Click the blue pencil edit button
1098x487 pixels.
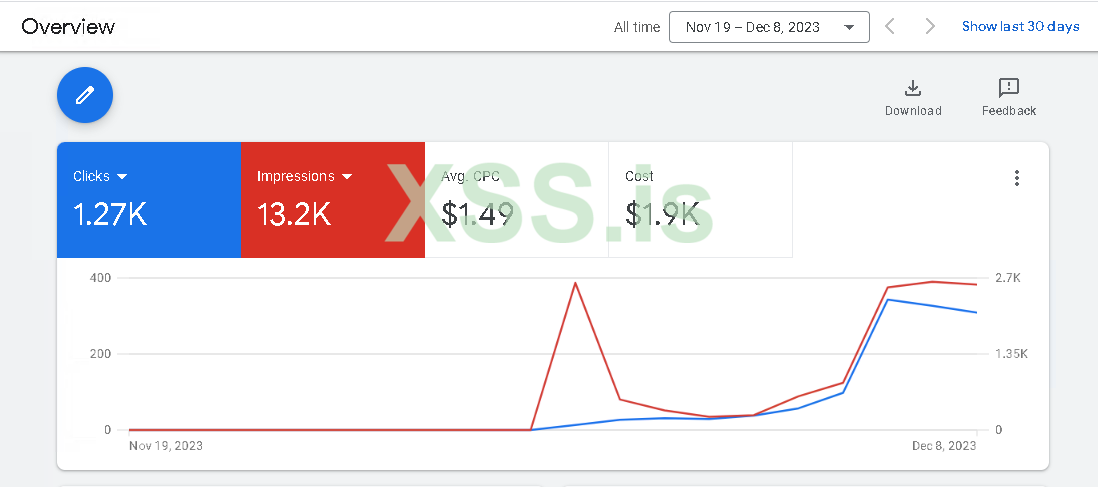click(85, 95)
